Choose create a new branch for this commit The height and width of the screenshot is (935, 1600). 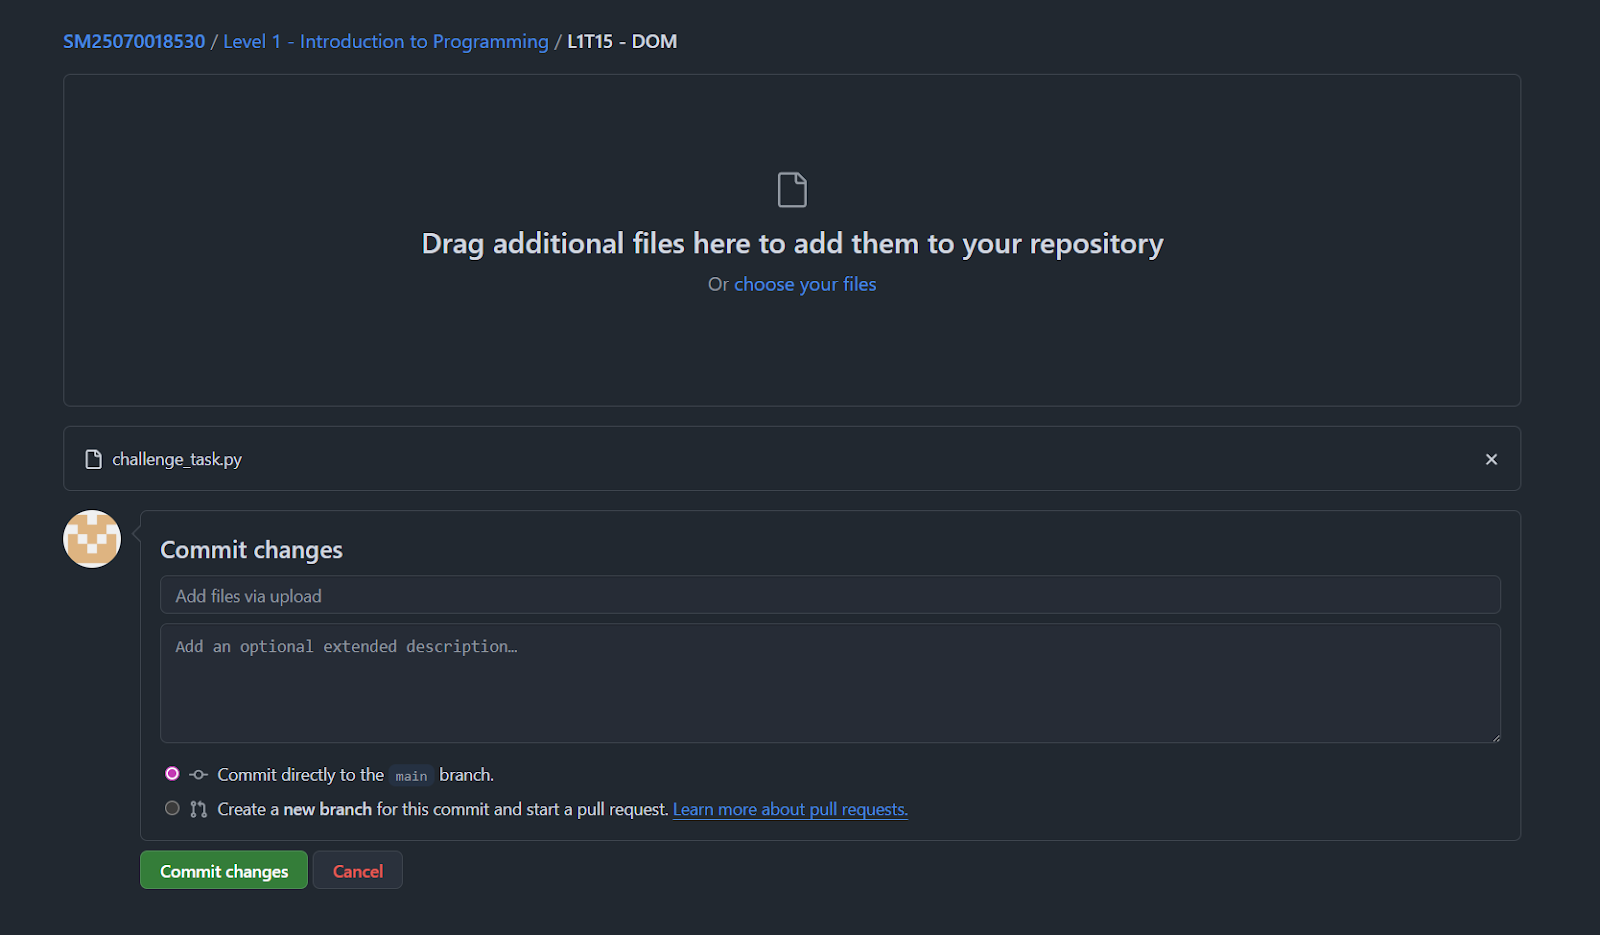coord(172,808)
